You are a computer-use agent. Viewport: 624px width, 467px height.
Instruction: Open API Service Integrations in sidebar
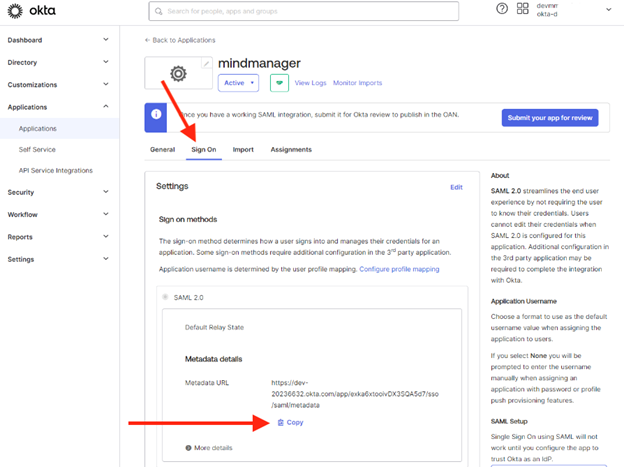[56, 170]
